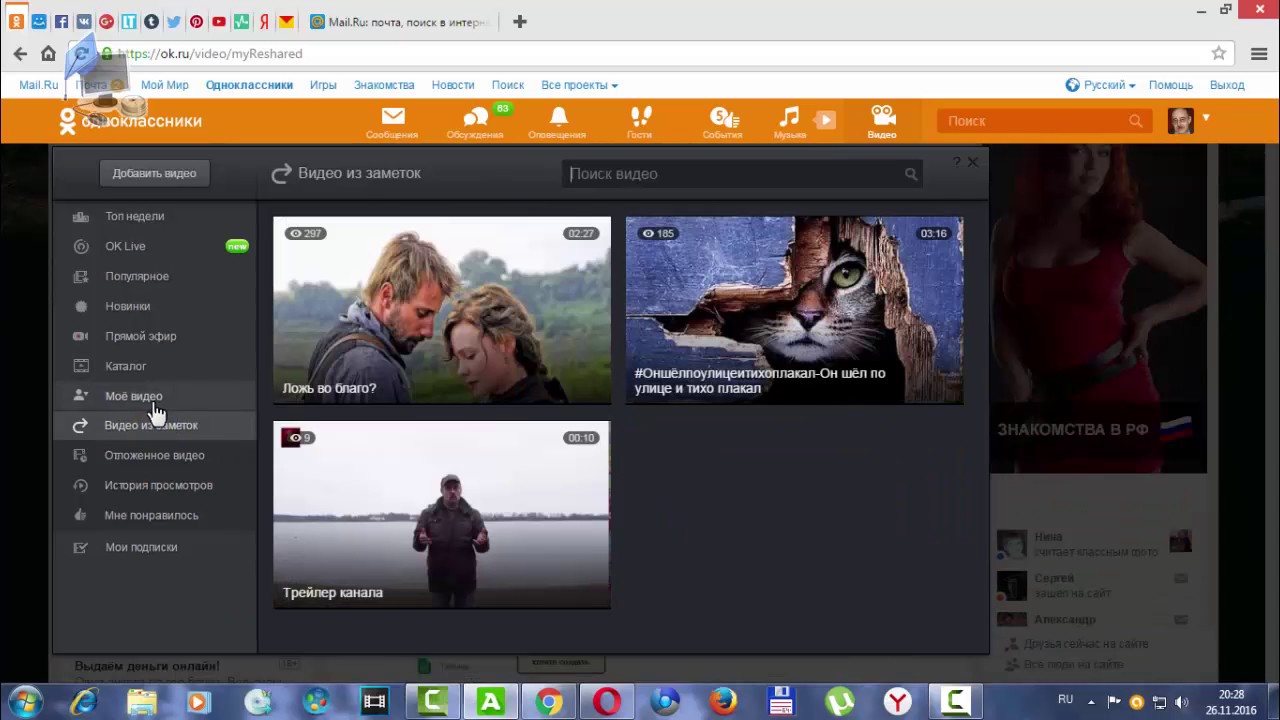This screenshot has height=720, width=1280.
Task: Open a new browser tab
Action: click(x=520, y=21)
